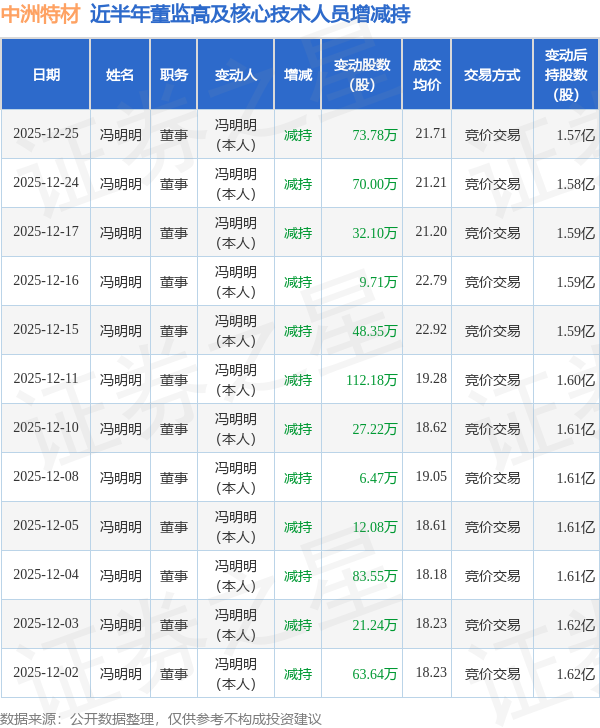Click date cell 2025-12-08
The height and width of the screenshot is (728, 600).
point(46,476)
